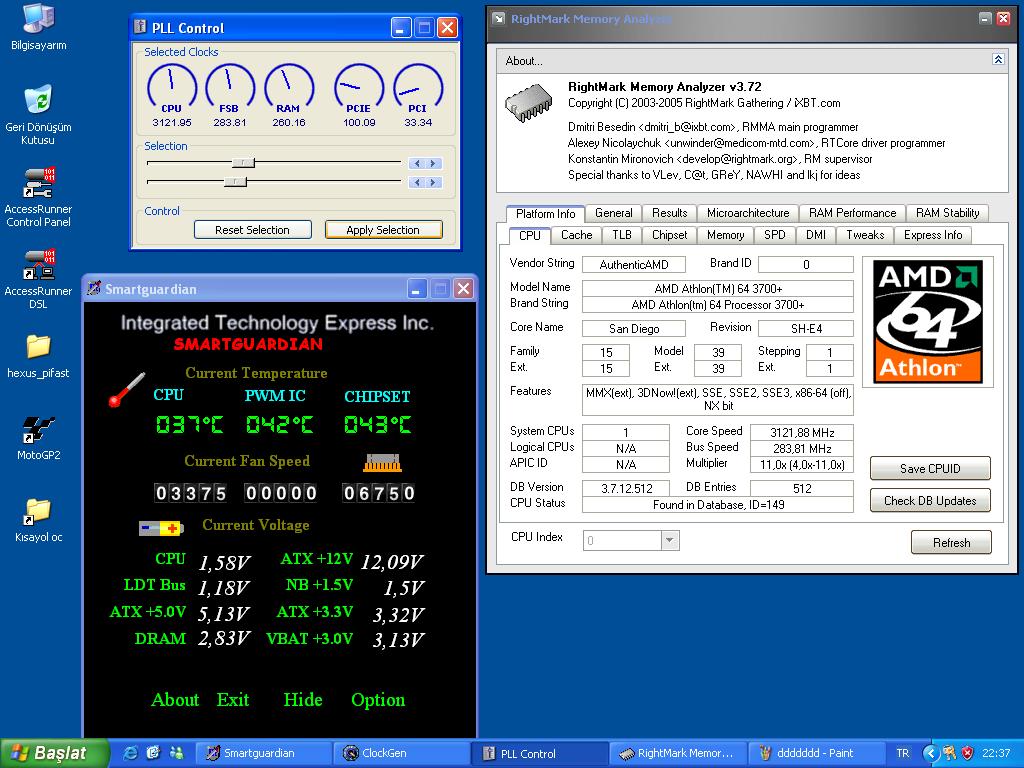Click the battery voltage icon in Smartguardian
The image size is (1024, 768).
coord(161,528)
